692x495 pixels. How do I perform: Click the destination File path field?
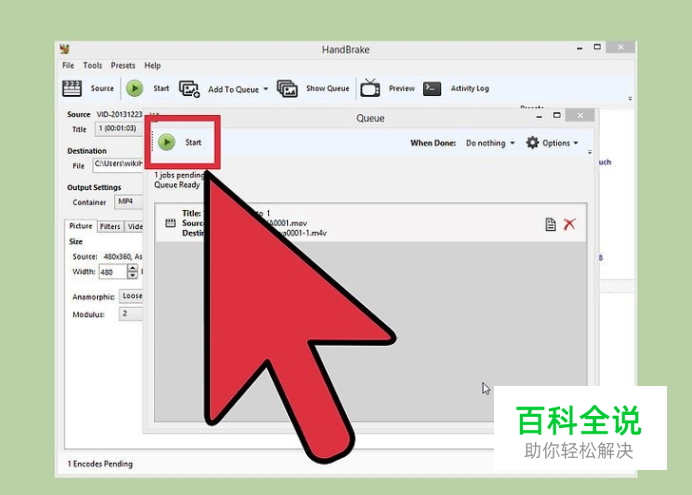(x=118, y=164)
